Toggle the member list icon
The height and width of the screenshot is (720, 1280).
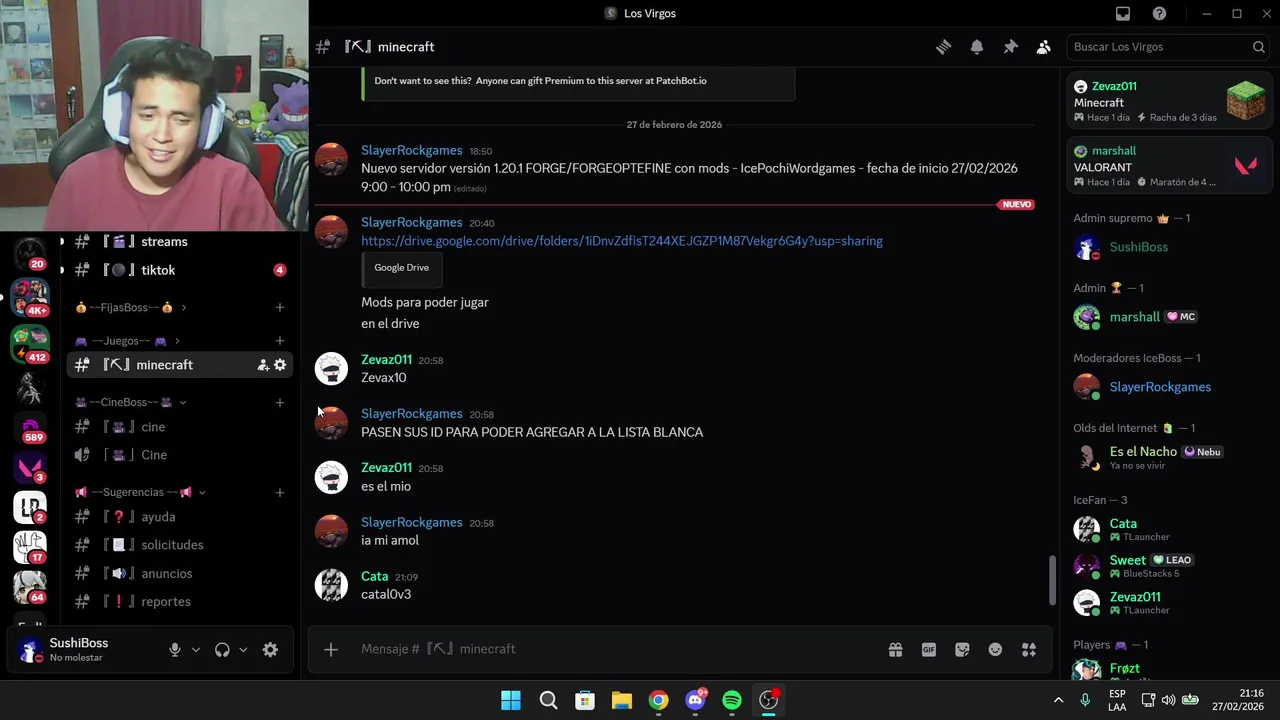[1043, 47]
